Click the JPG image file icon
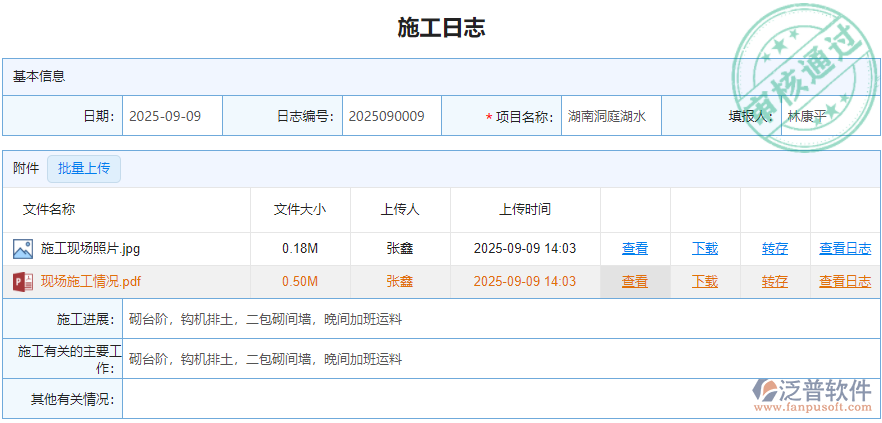The height and width of the screenshot is (423, 882). click(x=23, y=249)
